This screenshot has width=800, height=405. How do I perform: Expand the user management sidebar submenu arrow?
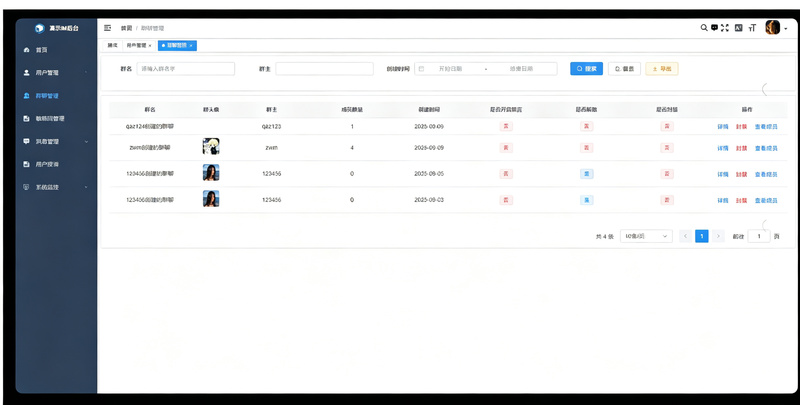(86, 73)
